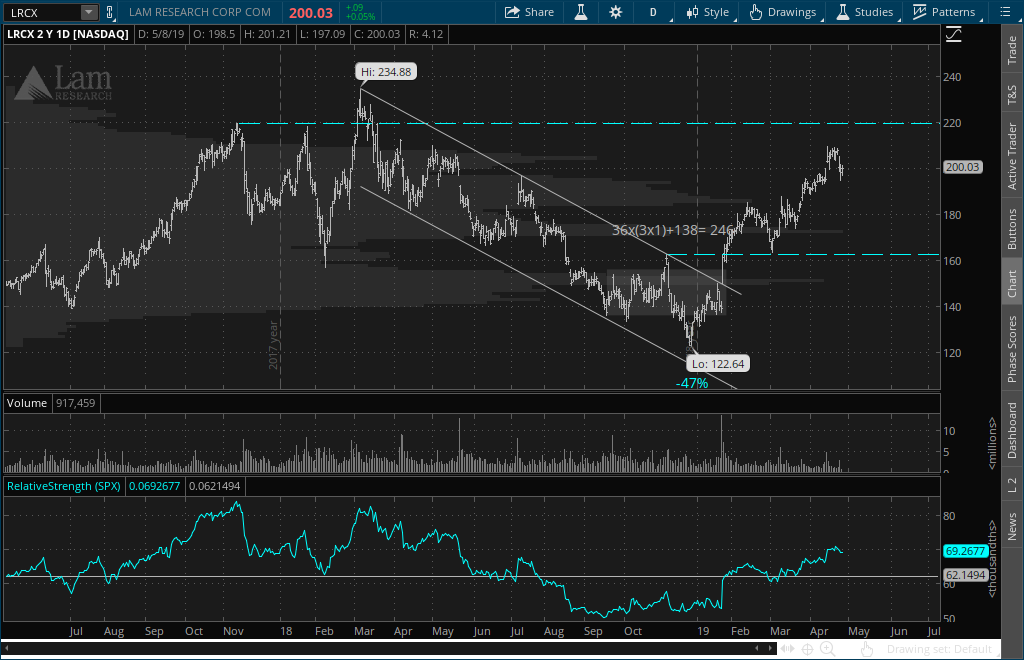Open the Phase Scores sidebar tab

pyautogui.click(x=1012, y=348)
